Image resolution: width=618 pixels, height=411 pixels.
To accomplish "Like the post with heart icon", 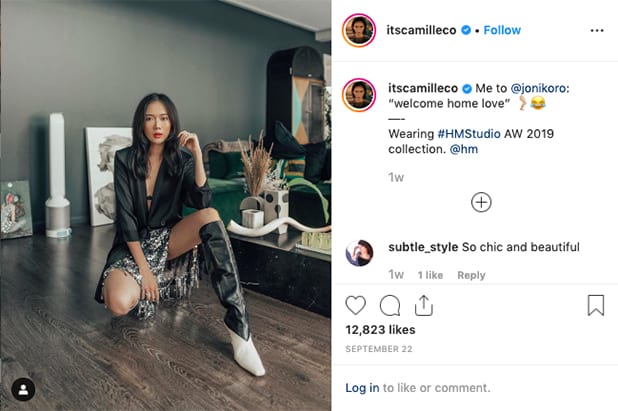I will point(356,305).
